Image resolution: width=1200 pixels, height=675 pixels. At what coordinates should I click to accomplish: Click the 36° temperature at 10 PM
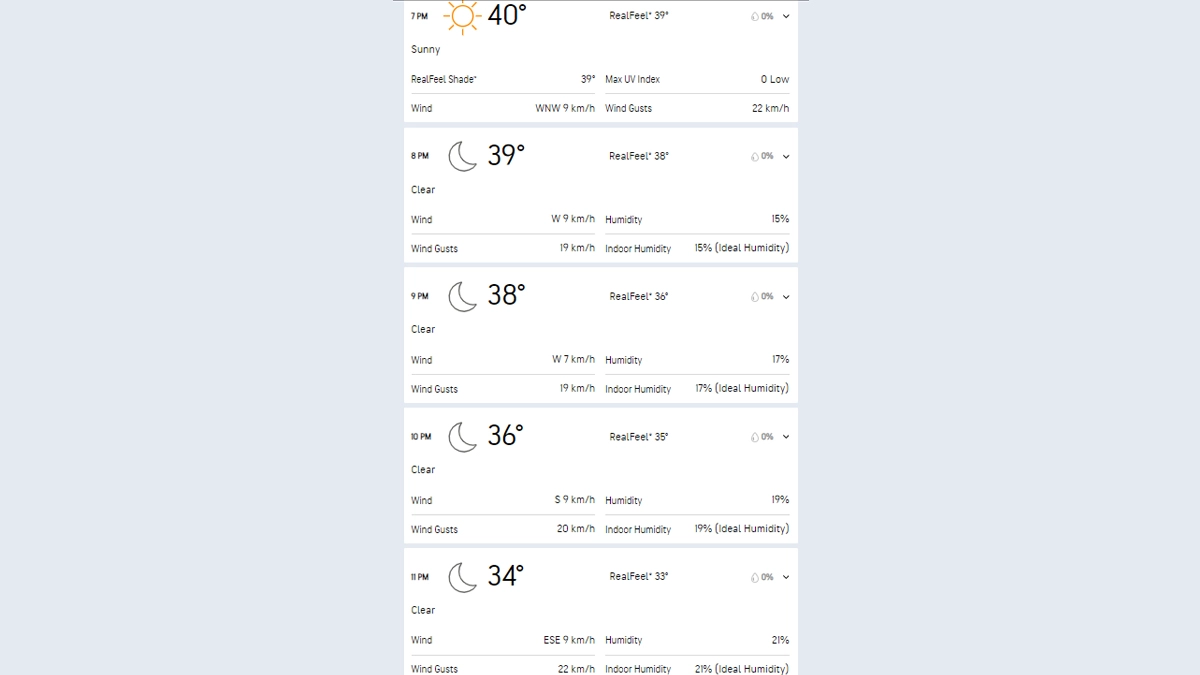click(506, 436)
